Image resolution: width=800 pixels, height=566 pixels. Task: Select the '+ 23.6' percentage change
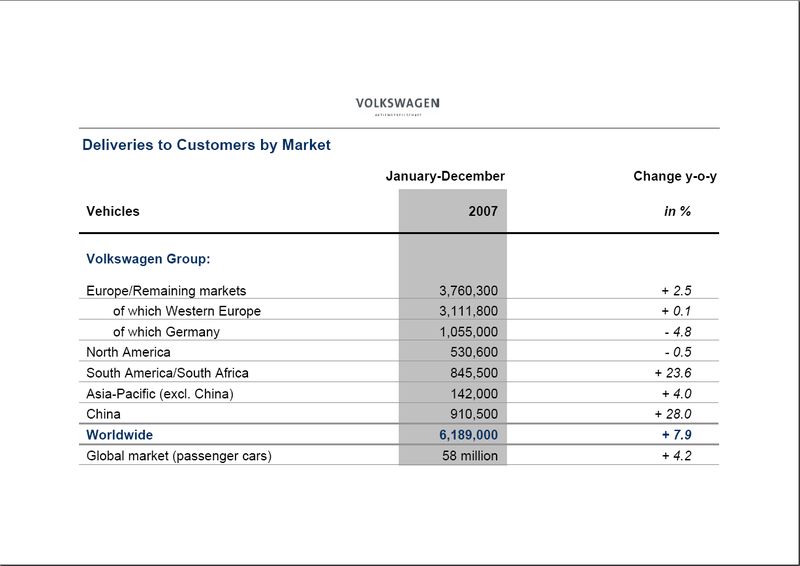point(673,373)
